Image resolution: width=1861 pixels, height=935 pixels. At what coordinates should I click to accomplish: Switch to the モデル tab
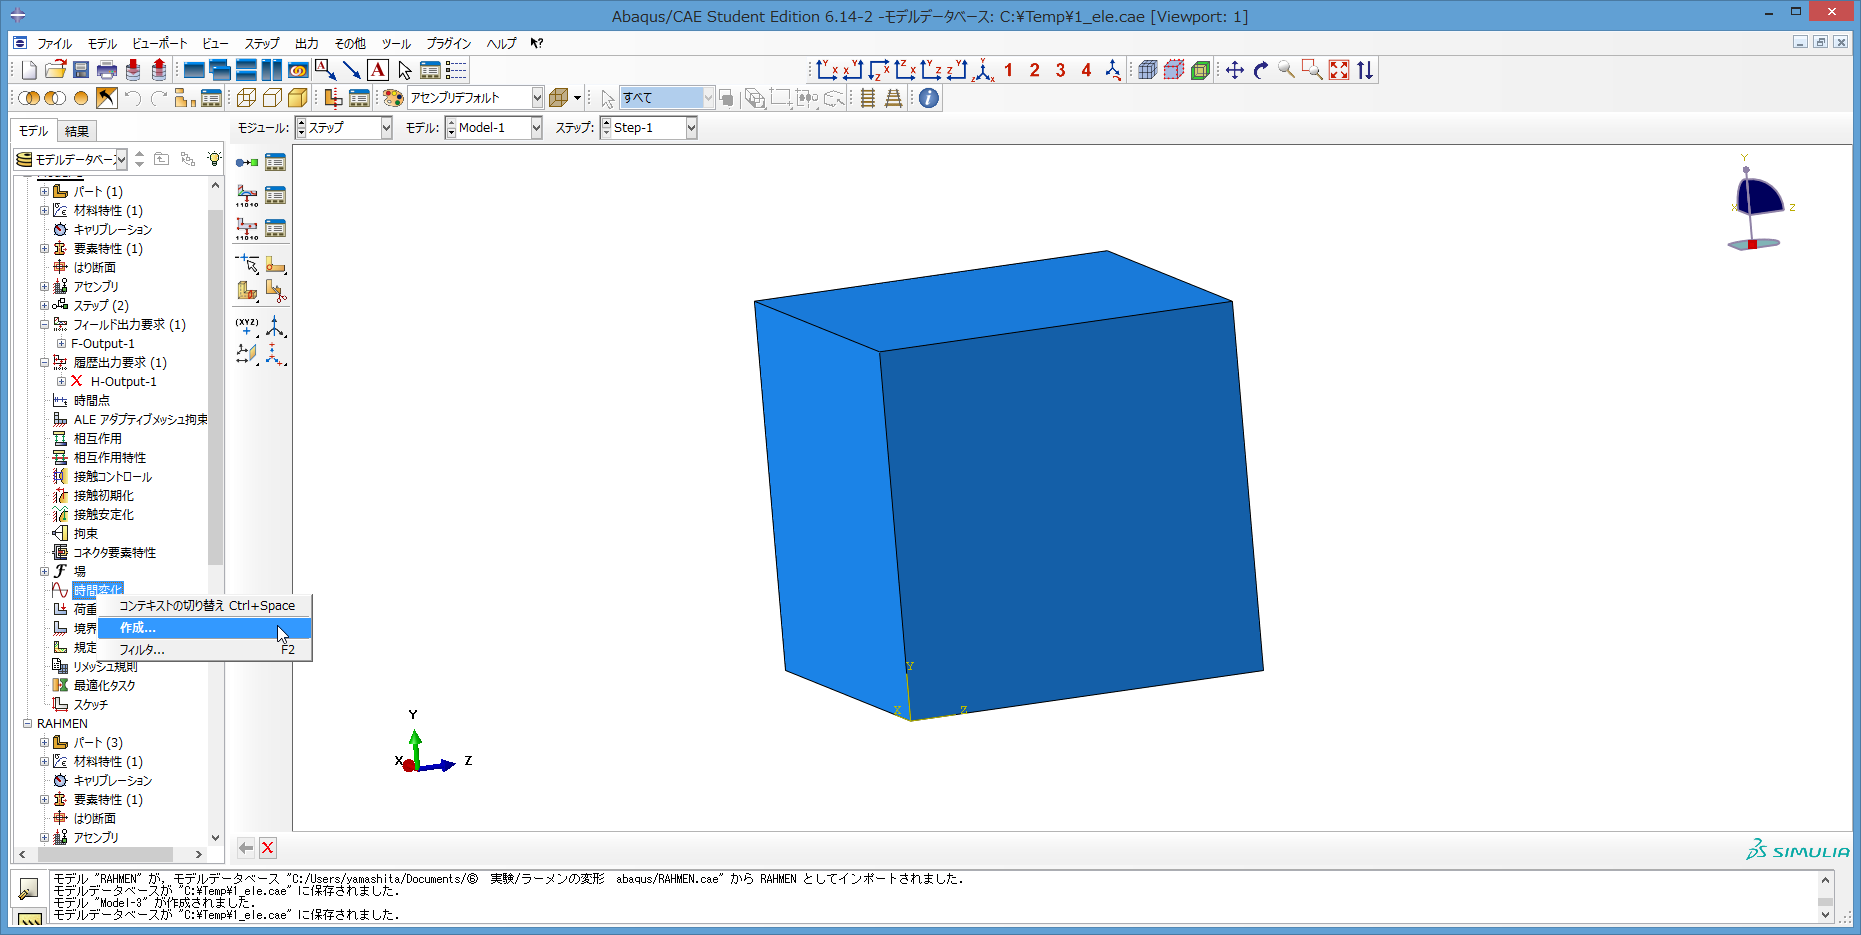click(34, 131)
